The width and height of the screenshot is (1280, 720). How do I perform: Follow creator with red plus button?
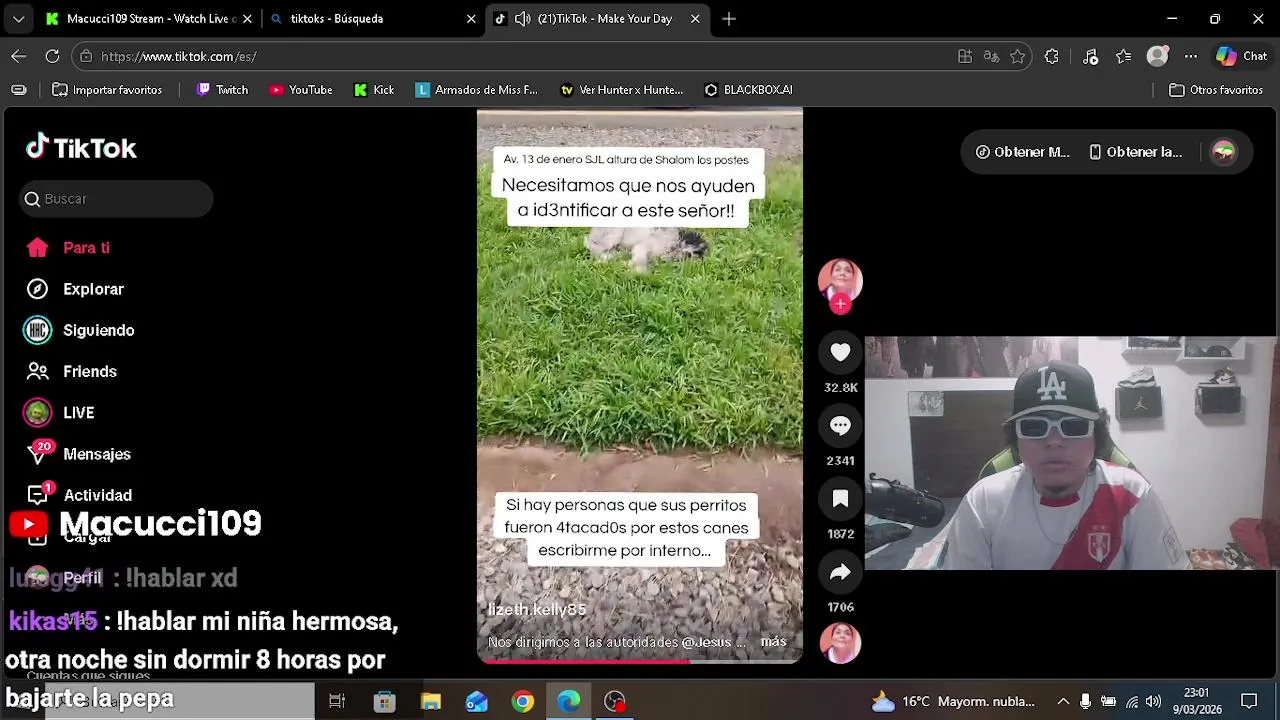pyautogui.click(x=840, y=304)
